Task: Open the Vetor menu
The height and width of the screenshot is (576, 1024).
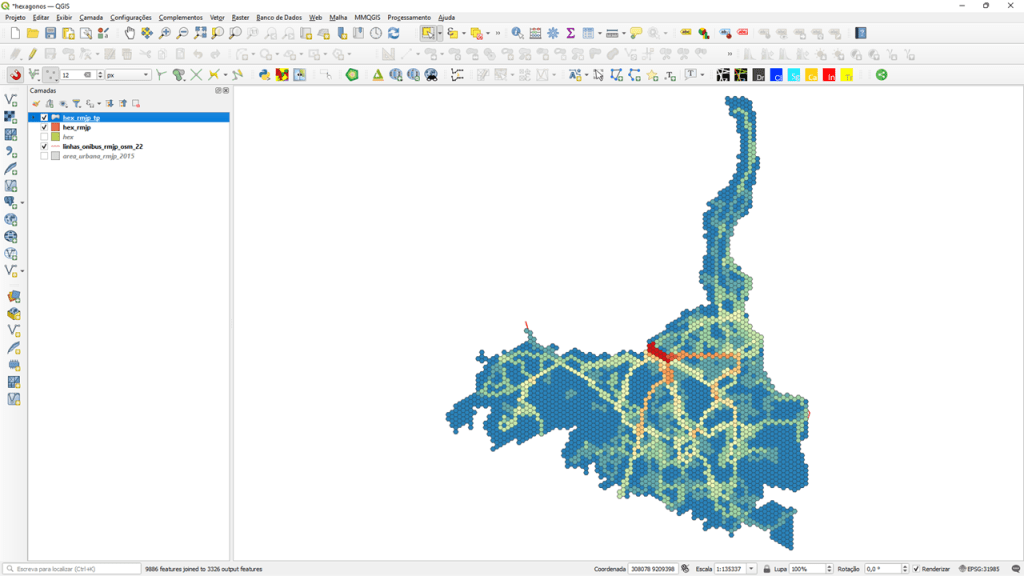Action: [x=217, y=17]
